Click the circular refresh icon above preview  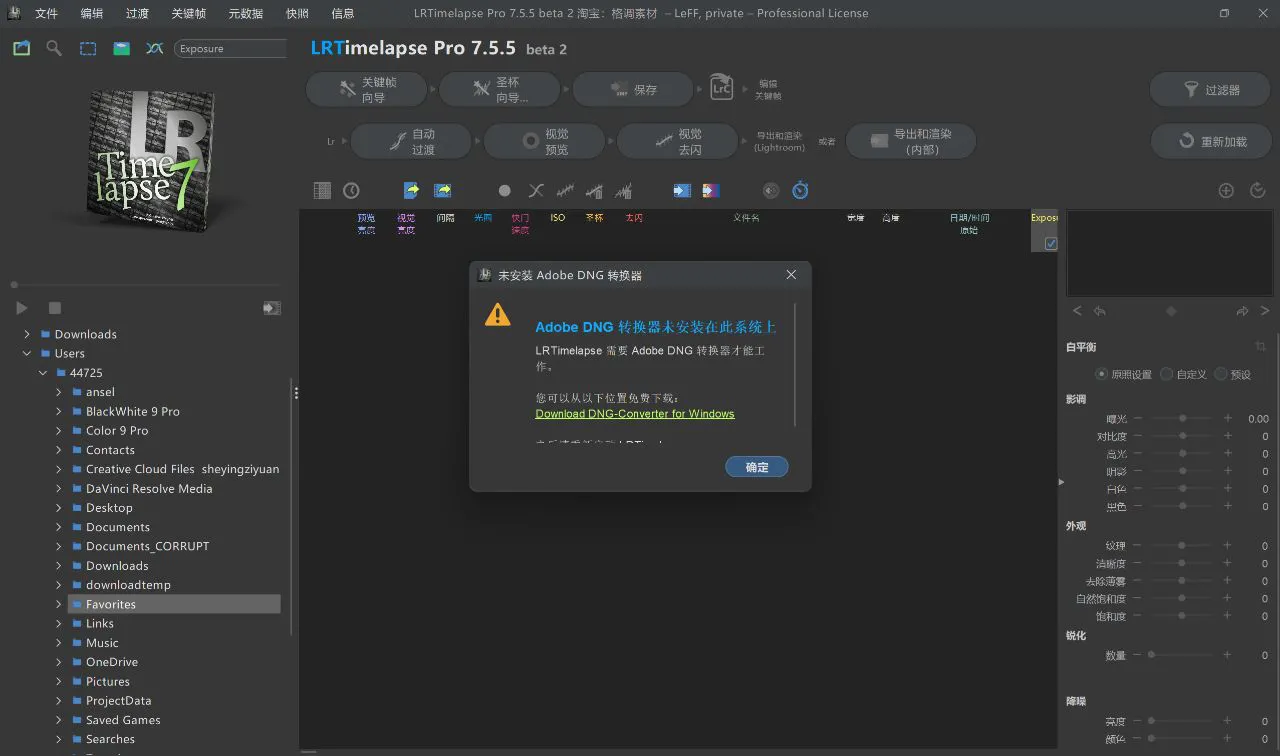coord(1258,190)
